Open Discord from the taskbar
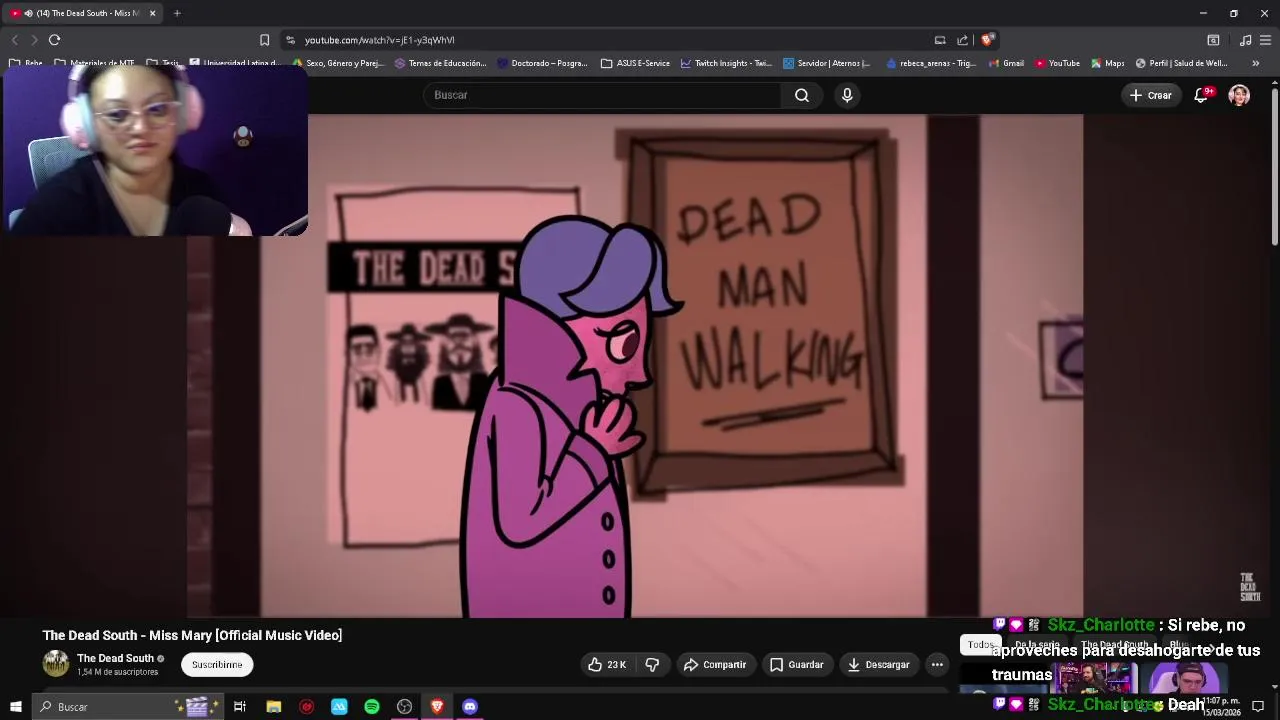 click(470, 707)
